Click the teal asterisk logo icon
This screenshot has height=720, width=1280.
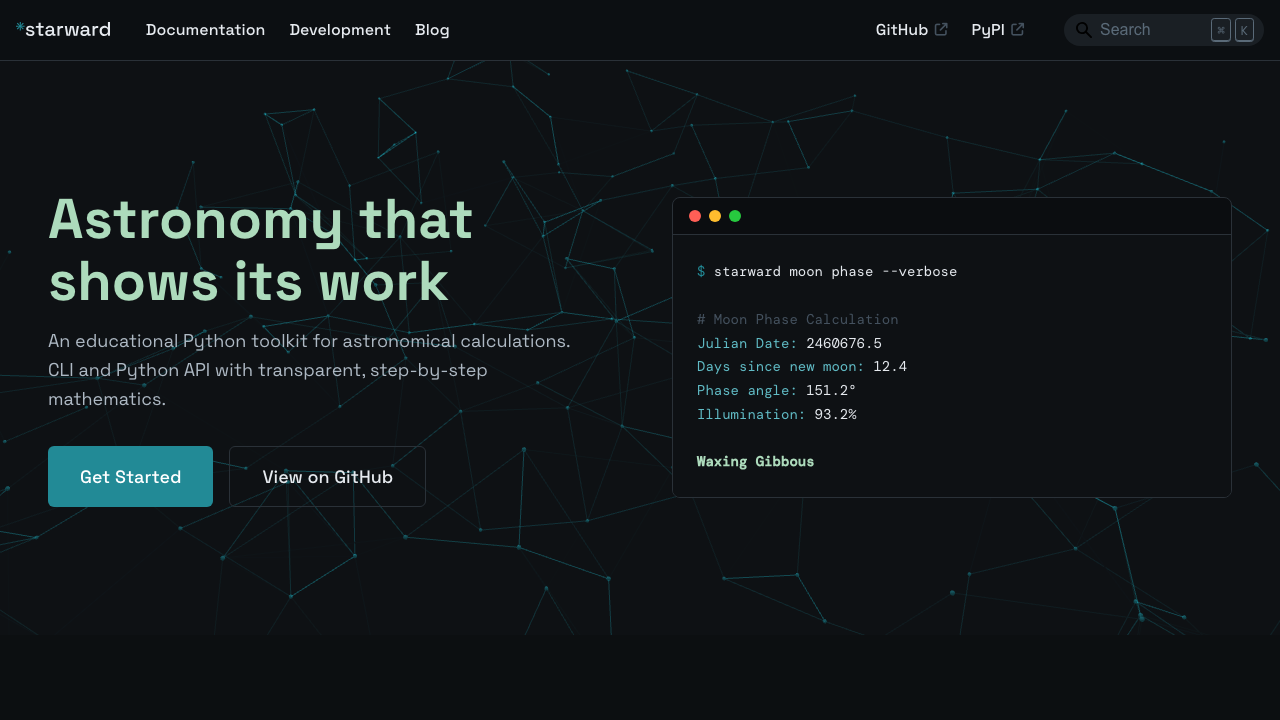click(20, 27)
